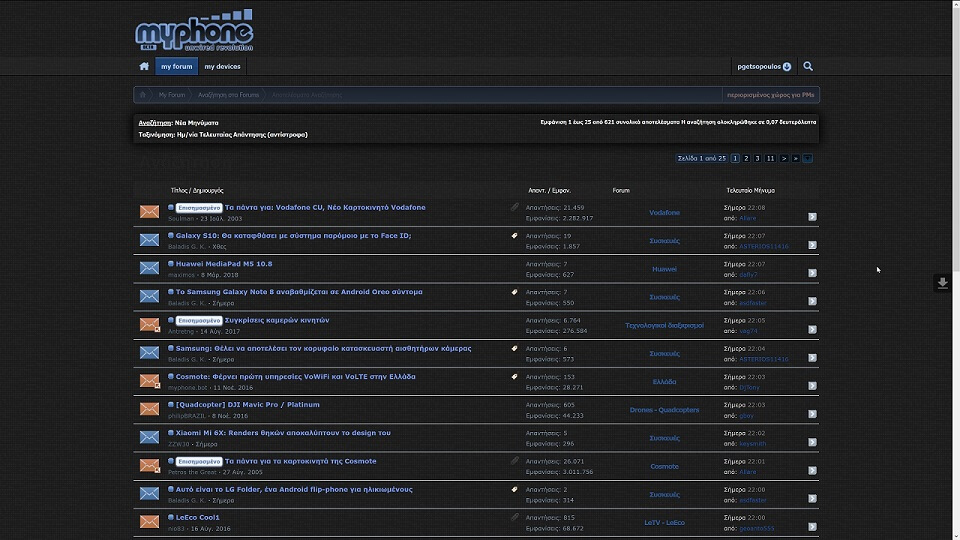Go to last post of Vodafone CU thread

click(x=812, y=217)
